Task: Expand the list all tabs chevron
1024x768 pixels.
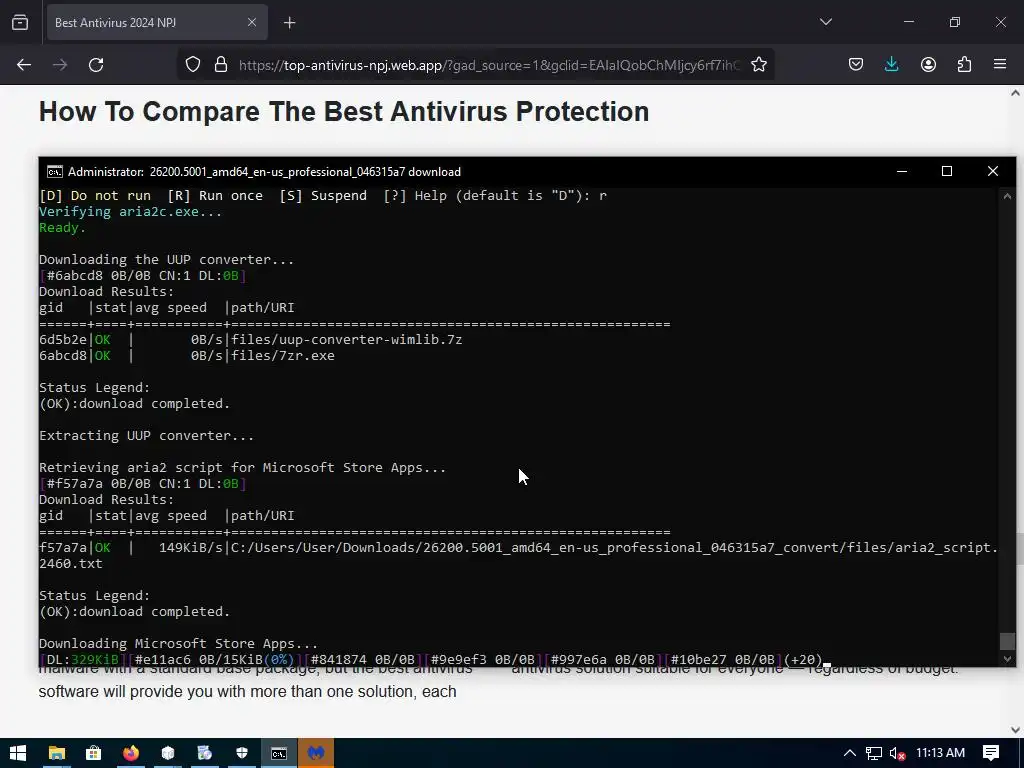Action: point(825,22)
